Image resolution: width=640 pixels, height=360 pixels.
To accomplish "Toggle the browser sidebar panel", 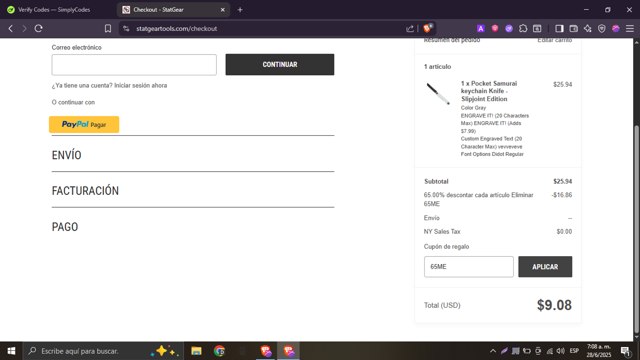I will 559,29.
